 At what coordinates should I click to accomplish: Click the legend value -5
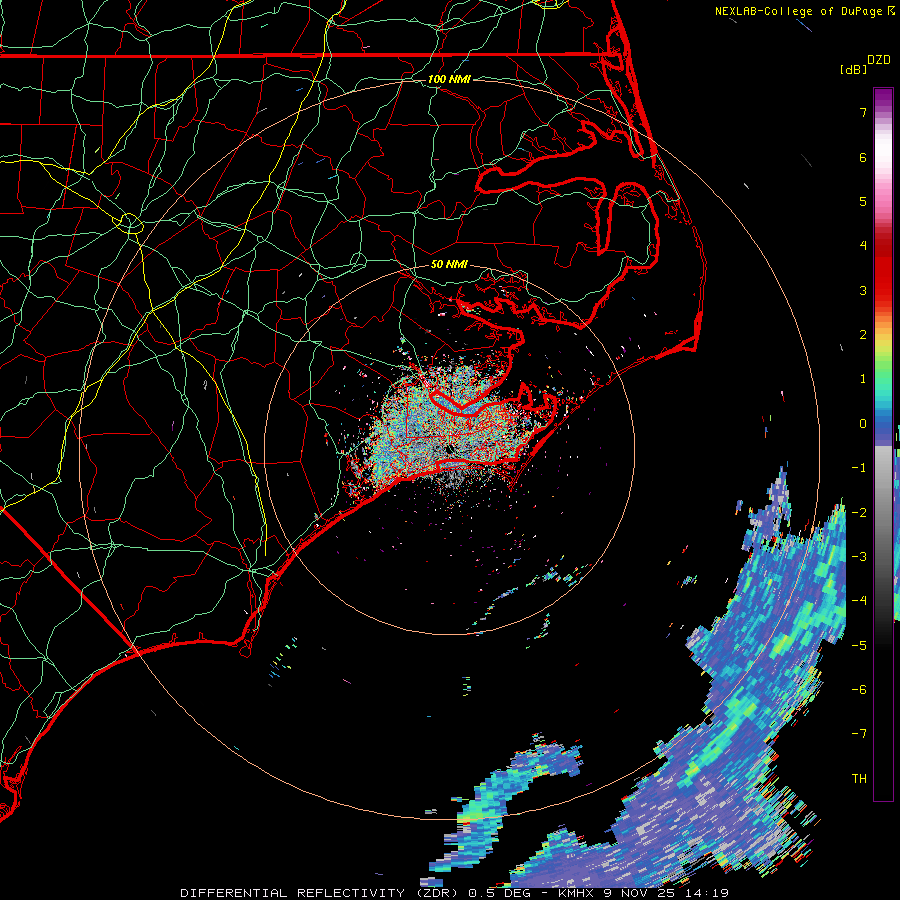pos(859,646)
